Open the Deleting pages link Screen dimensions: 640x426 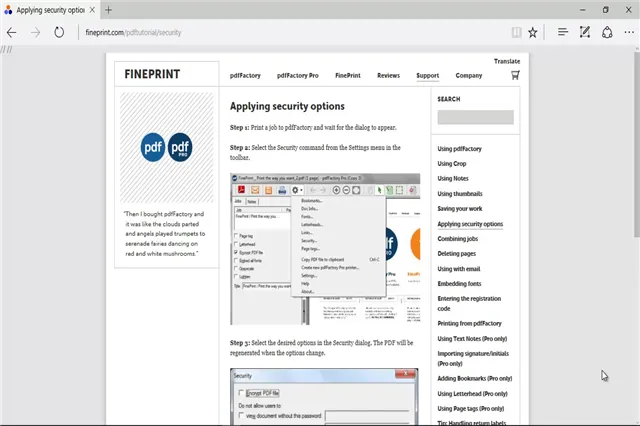[457, 254]
